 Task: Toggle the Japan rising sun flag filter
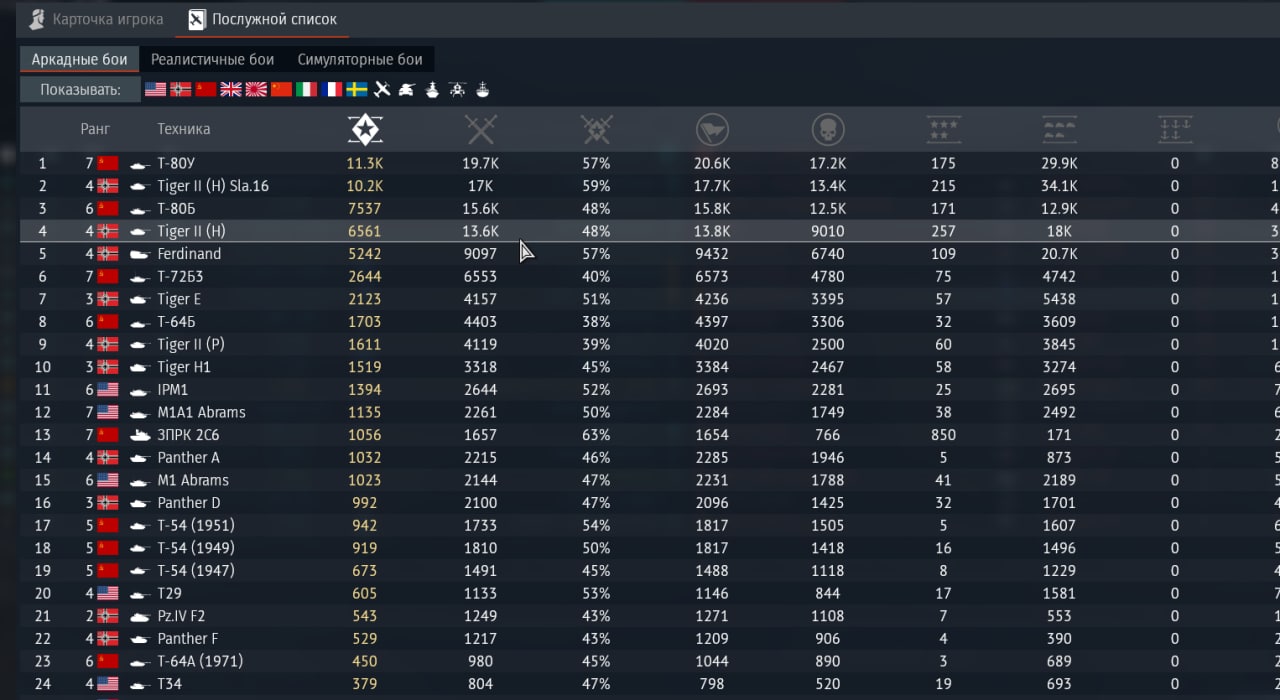click(x=256, y=90)
